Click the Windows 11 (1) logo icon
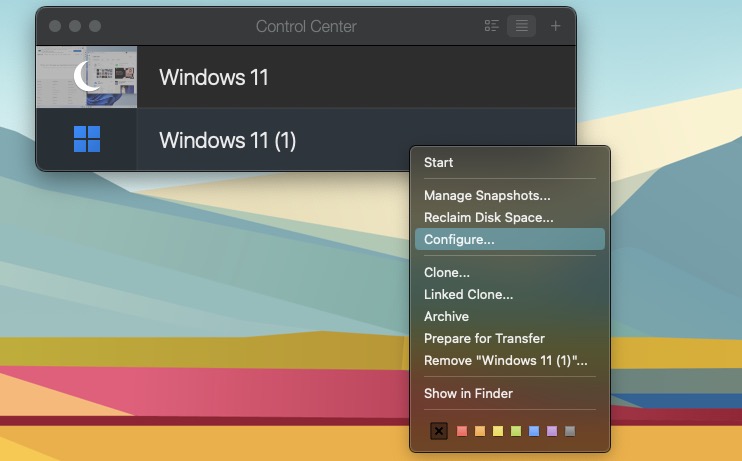The image size is (742, 461). click(87, 139)
